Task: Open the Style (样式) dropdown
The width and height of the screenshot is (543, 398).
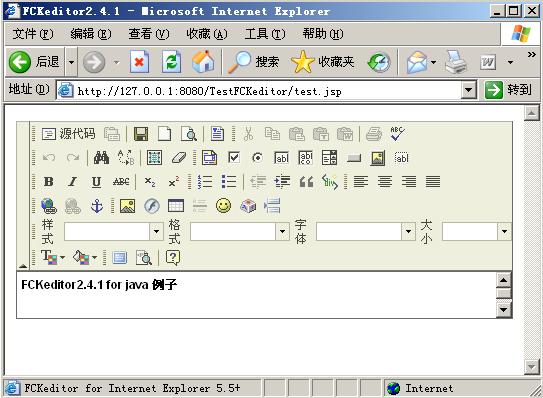Action: [x=156, y=231]
